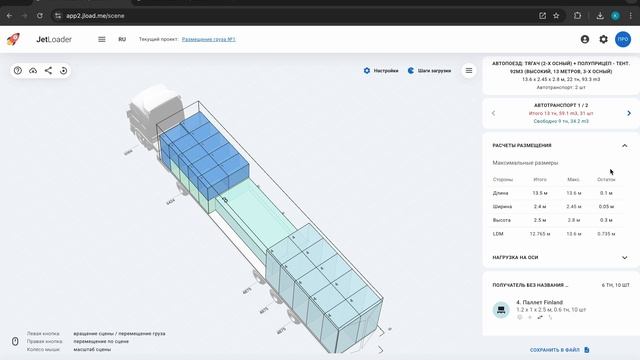The height and width of the screenshot is (360, 640).
Task: Open the main hamburger menu beside JetLoader
Action: coord(102,39)
